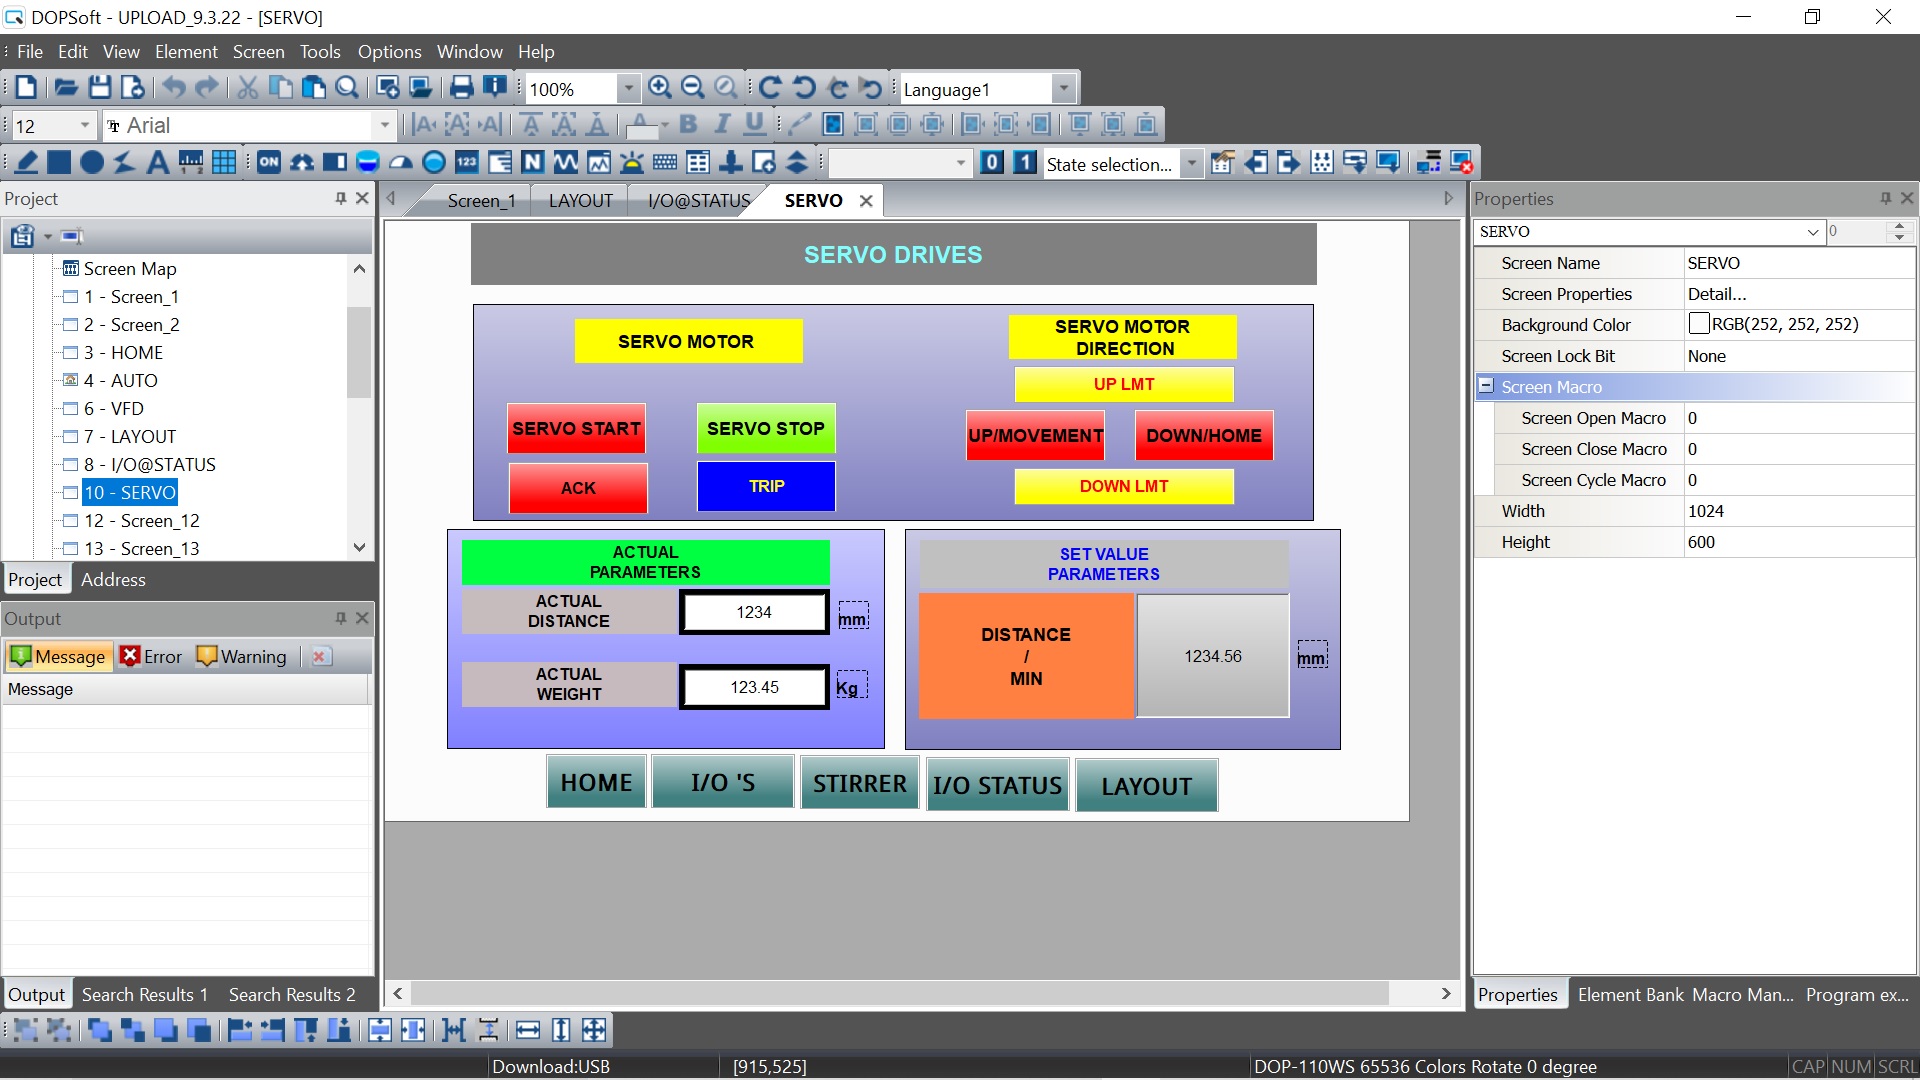Select the circle drawing tool

tap(92, 162)
